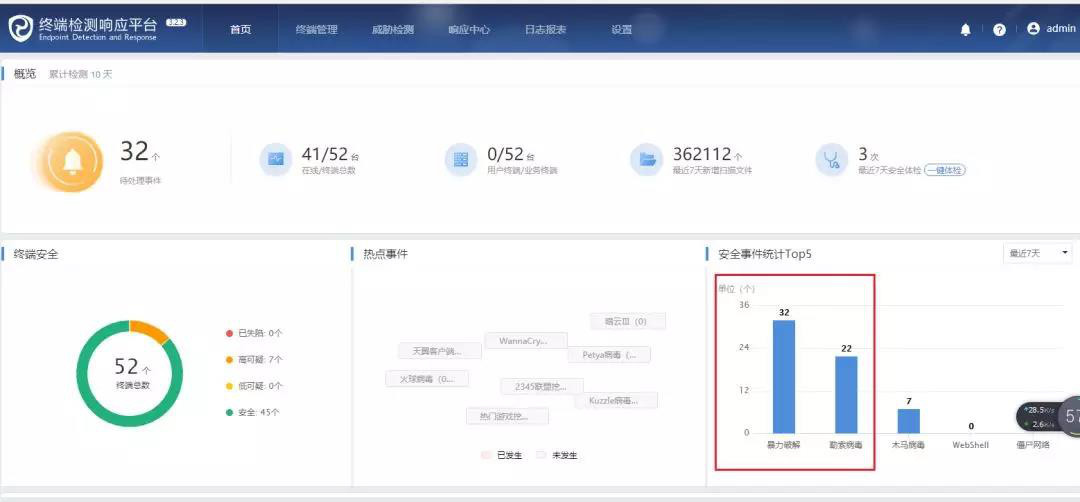
Task: Toggle the 未发生 legend in hot events
Action: tap(557, 455)
